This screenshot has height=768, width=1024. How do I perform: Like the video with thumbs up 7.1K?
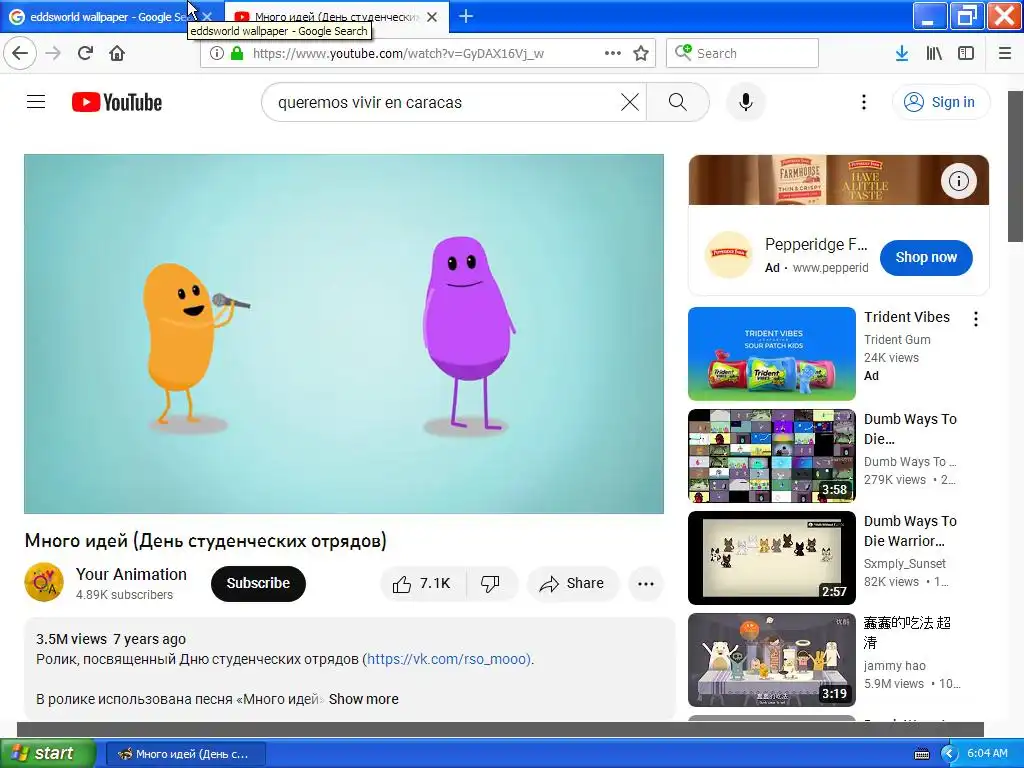coord(423,583)
